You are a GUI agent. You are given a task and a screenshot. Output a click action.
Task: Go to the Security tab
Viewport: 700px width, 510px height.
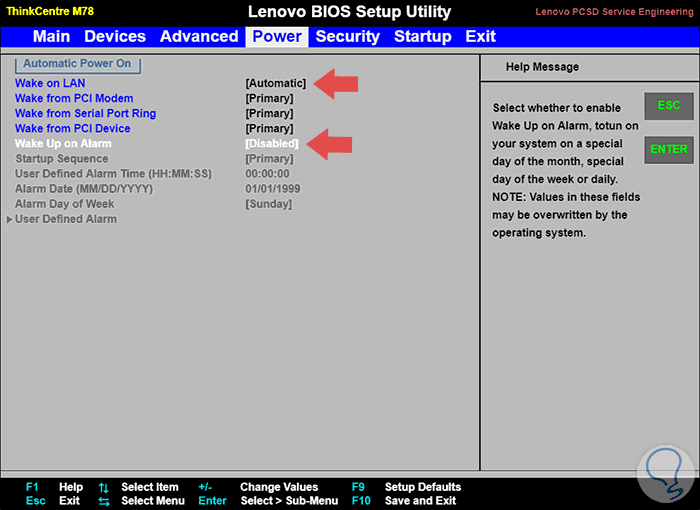(x=347, y=36)
